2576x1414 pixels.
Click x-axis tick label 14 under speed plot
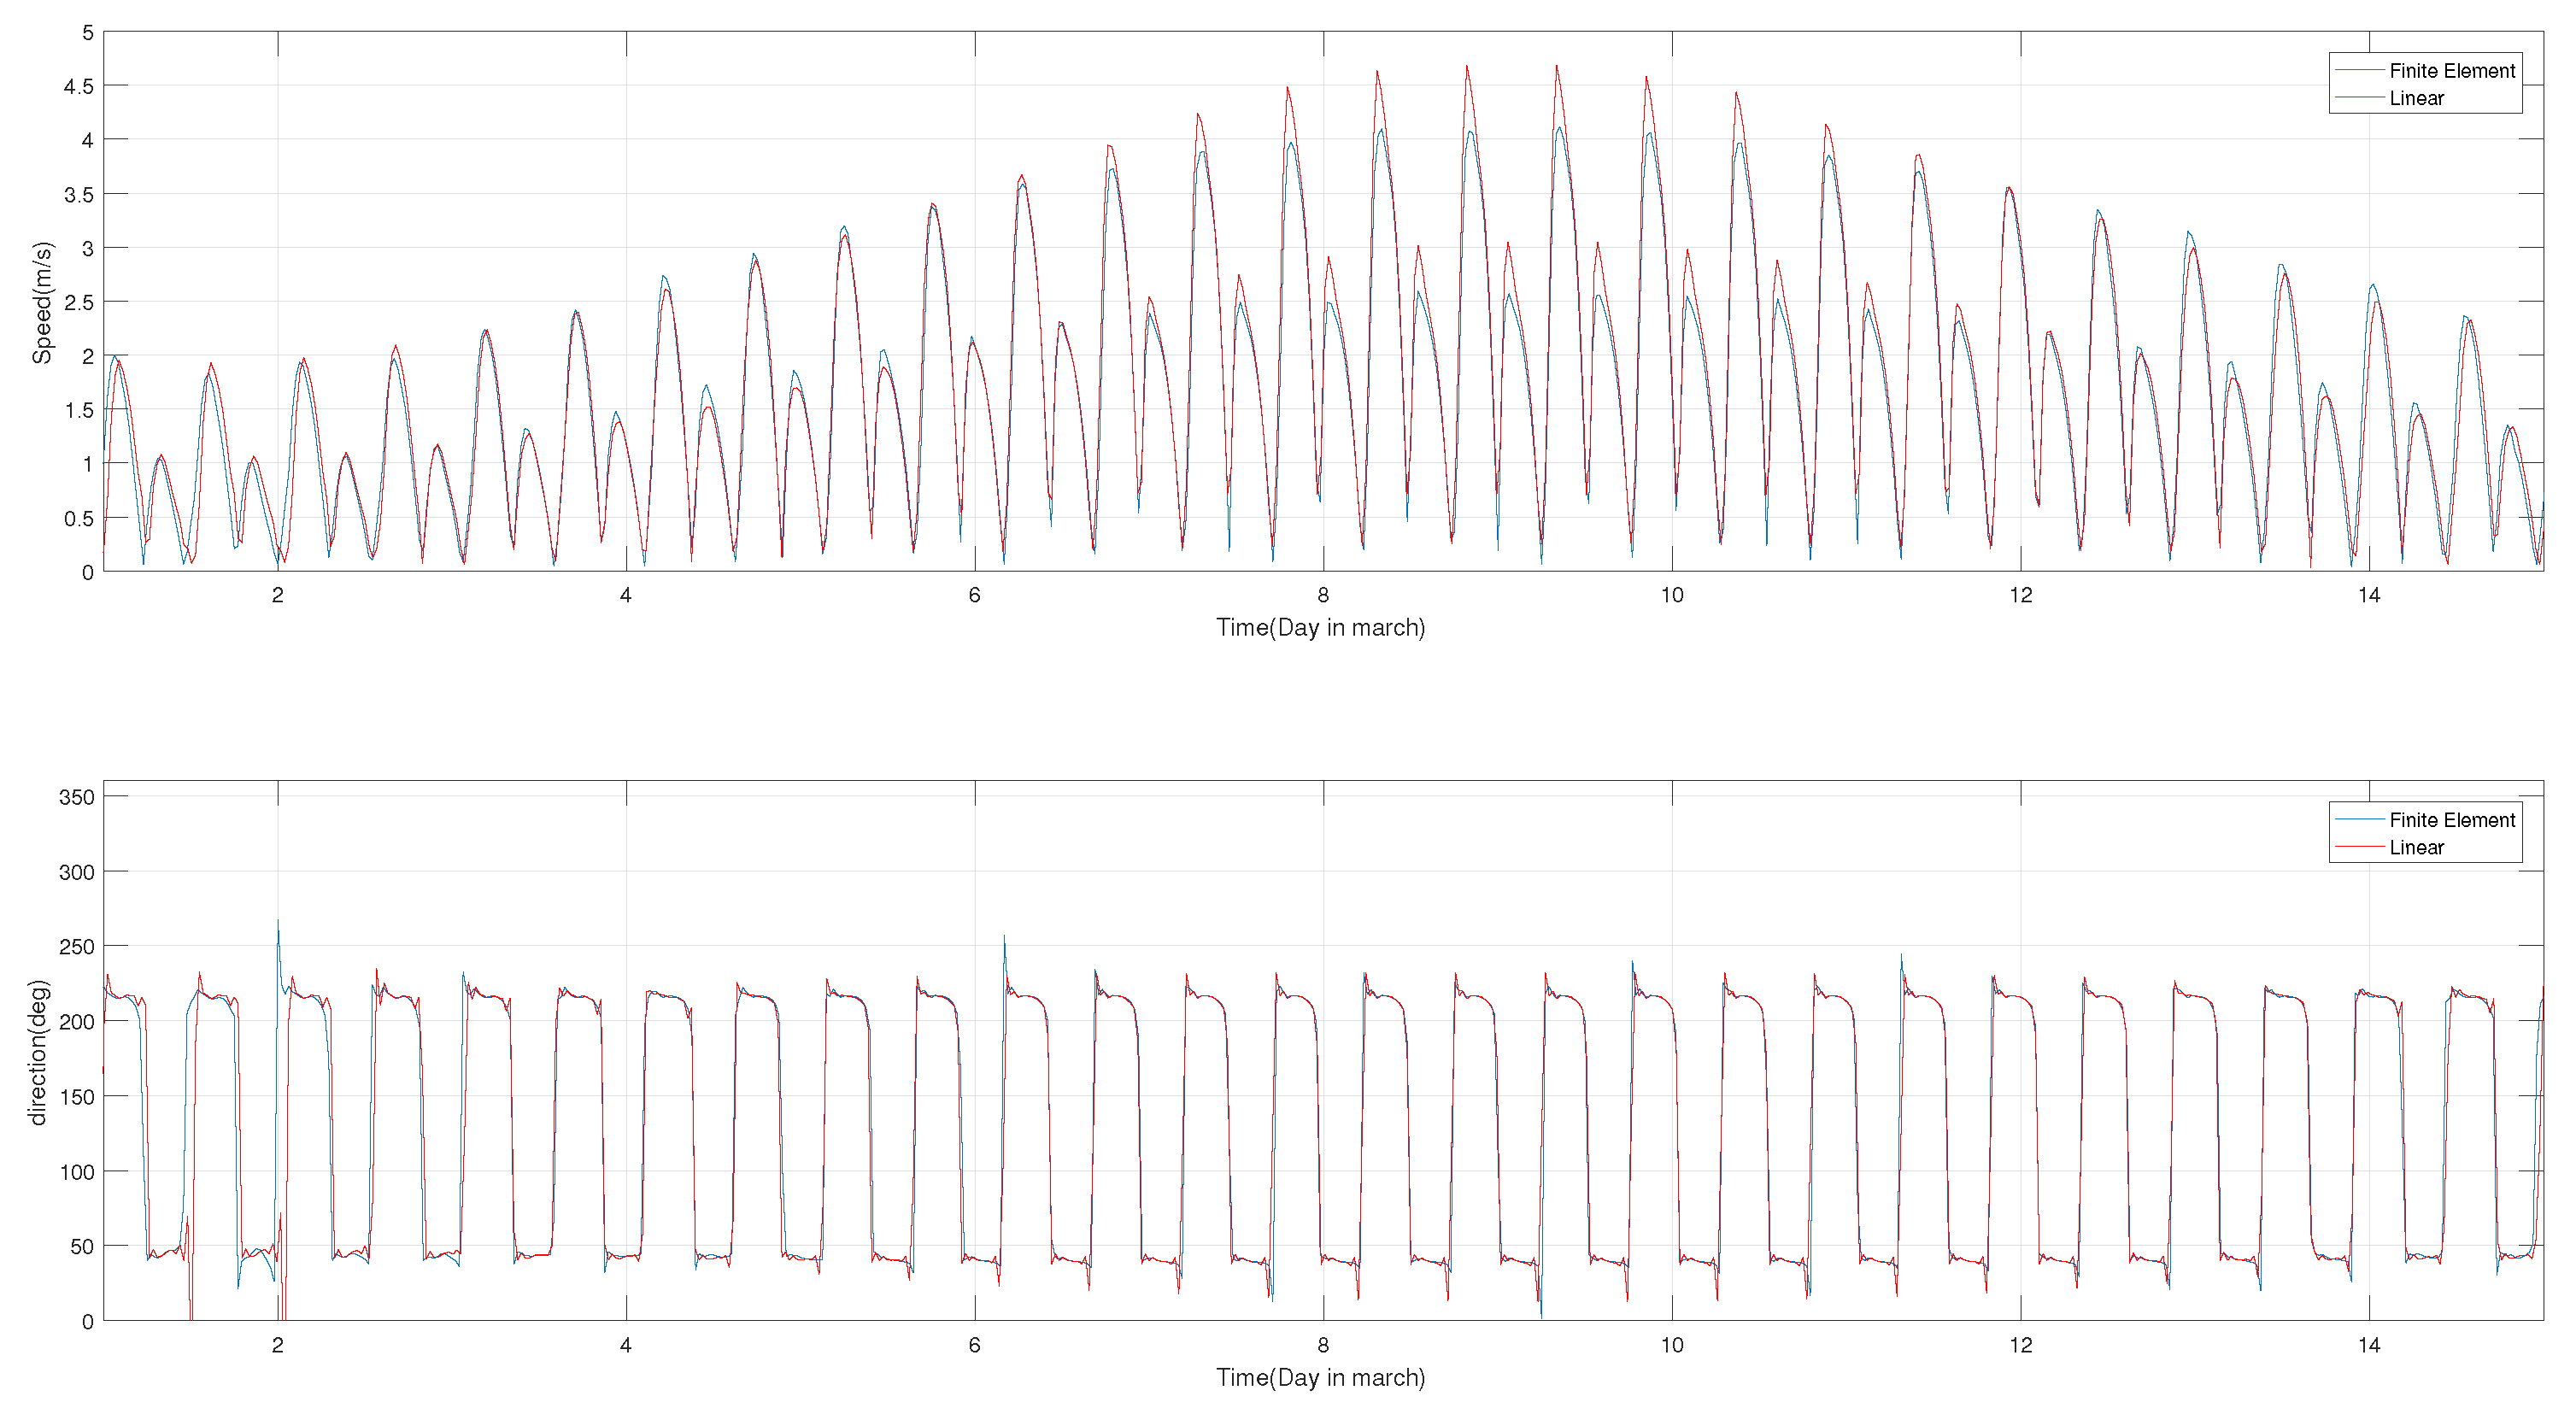click(2368, 596)
